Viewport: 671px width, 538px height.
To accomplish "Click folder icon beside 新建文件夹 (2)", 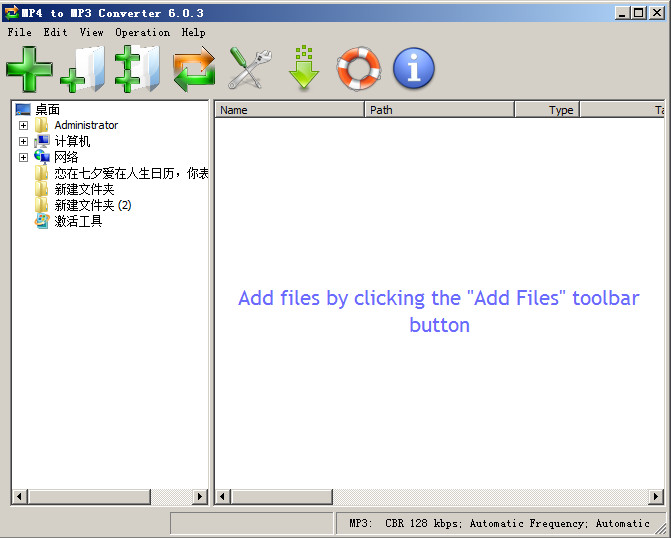I will 42,205.
